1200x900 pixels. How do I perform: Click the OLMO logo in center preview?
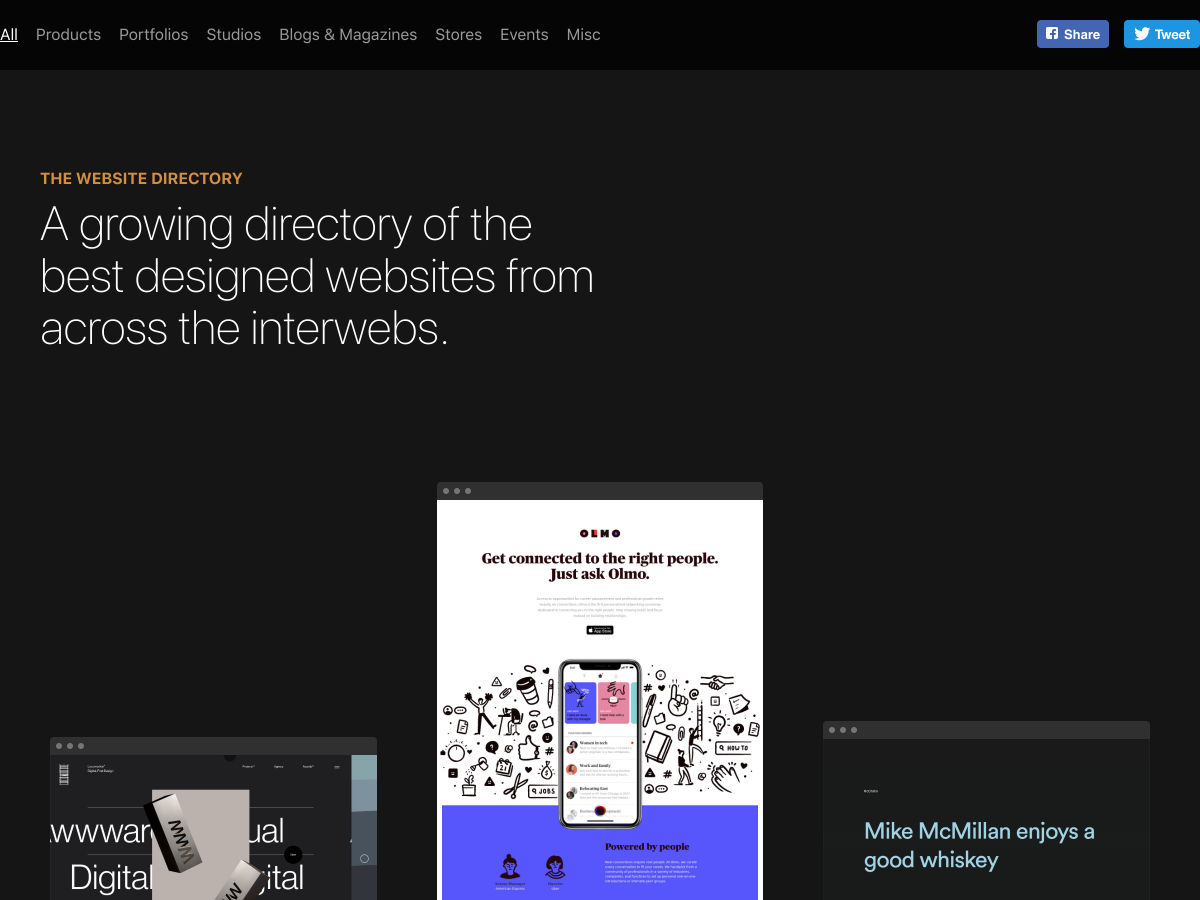600,533
